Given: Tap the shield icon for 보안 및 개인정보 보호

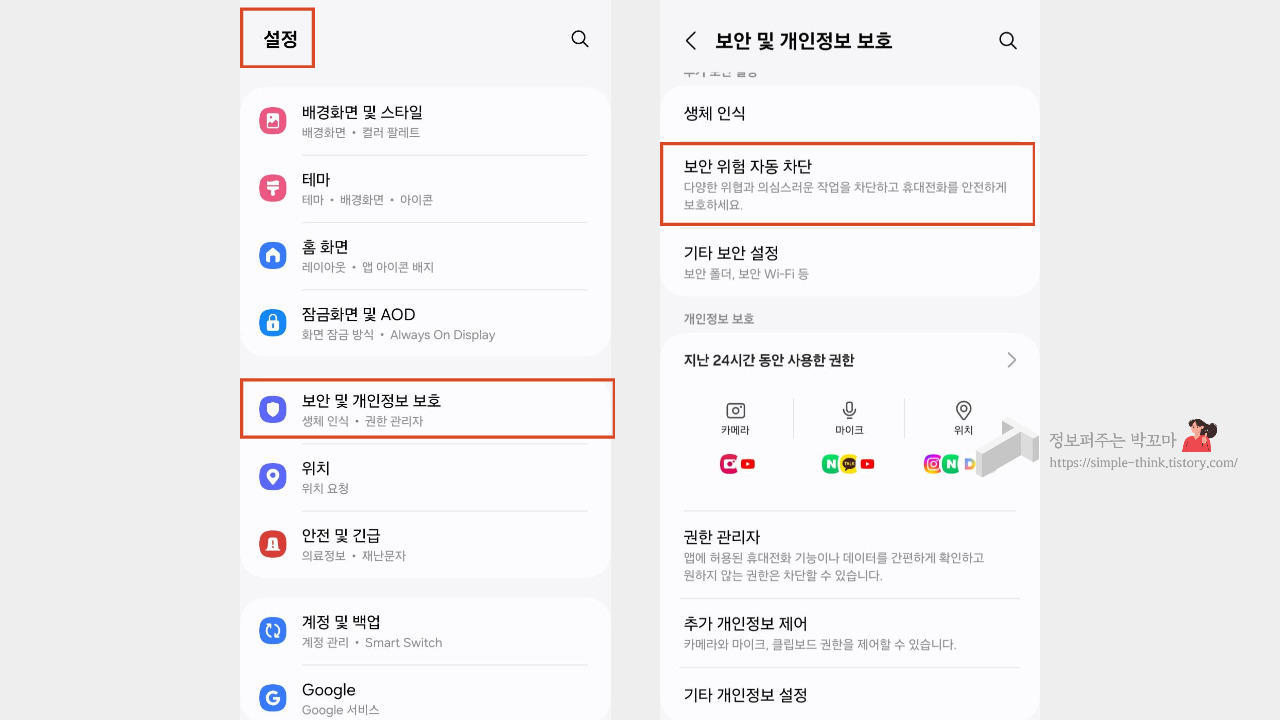Looking at the screenshot, I should point(273,409).
